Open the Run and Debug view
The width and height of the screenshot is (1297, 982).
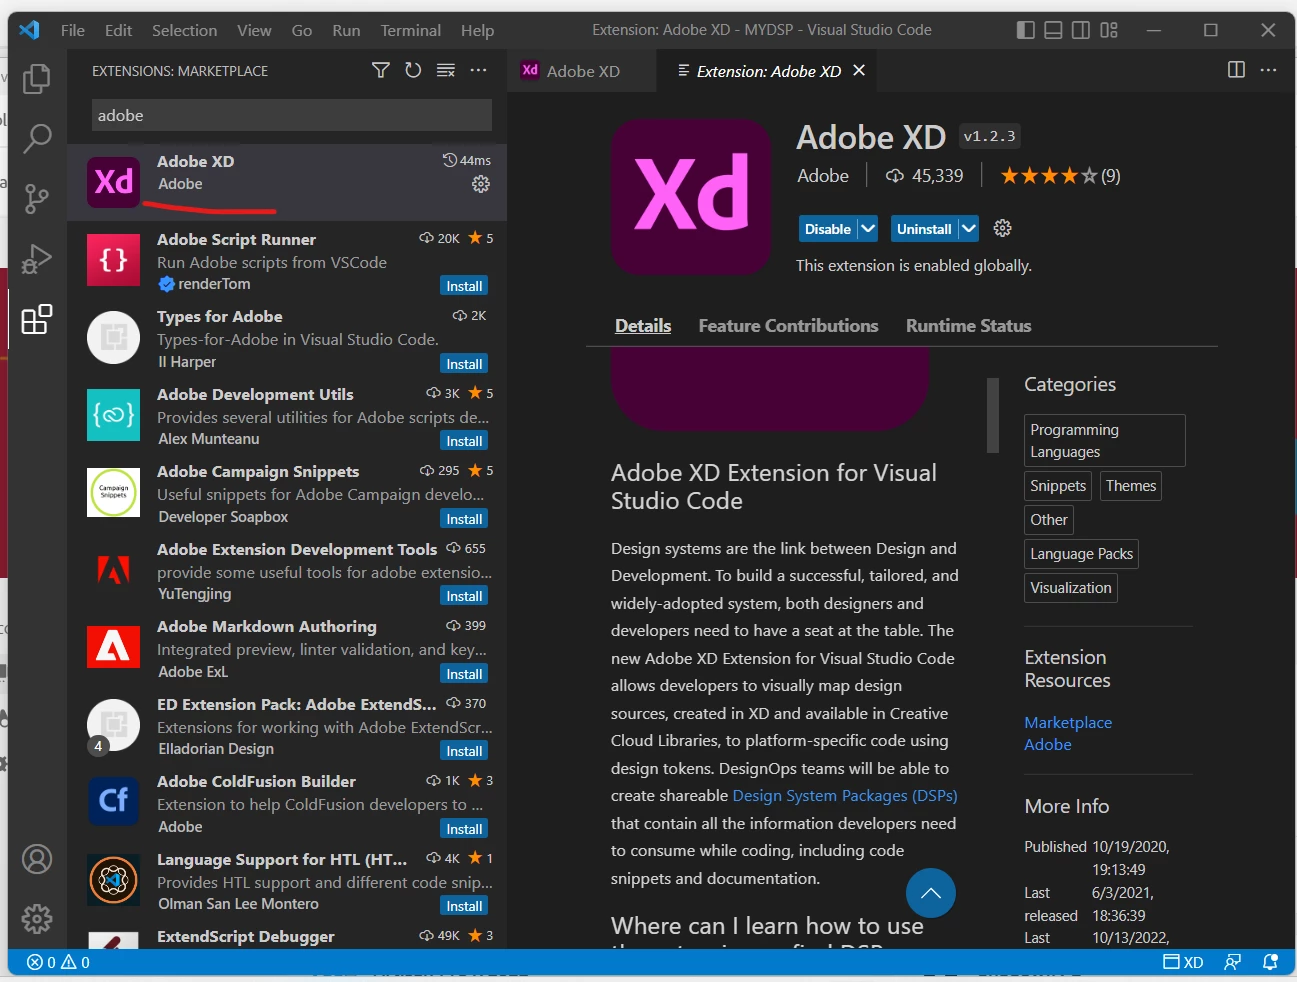pos(37,259)
